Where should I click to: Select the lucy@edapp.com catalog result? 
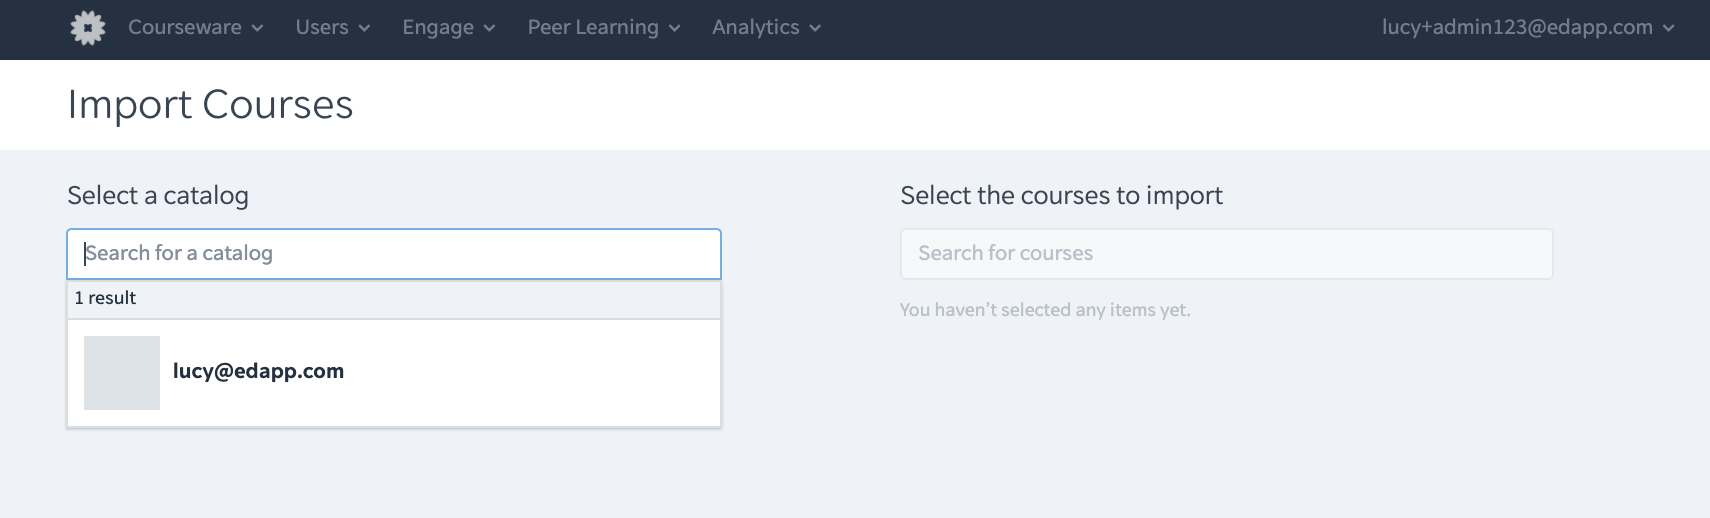coord(394,373)
